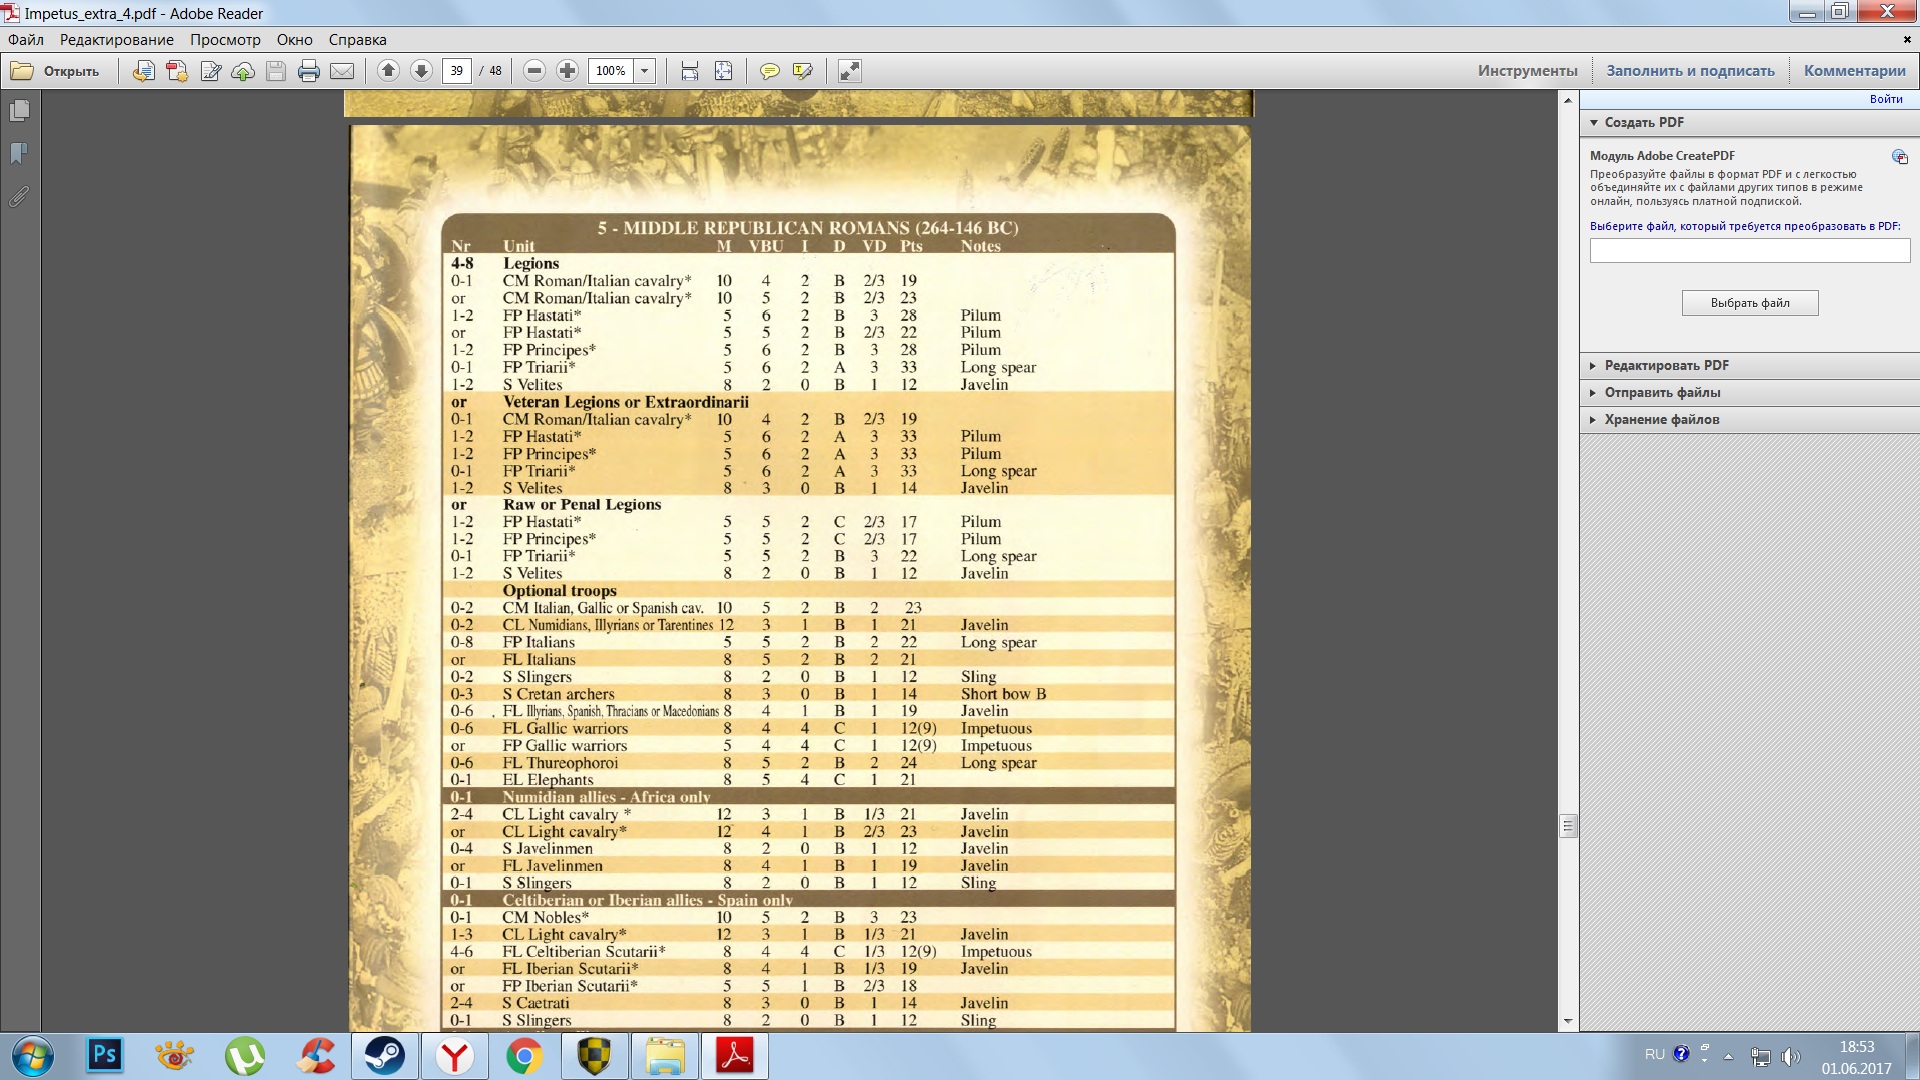
Task: Send file by email envelope icon
Action: tap(342, 71)
